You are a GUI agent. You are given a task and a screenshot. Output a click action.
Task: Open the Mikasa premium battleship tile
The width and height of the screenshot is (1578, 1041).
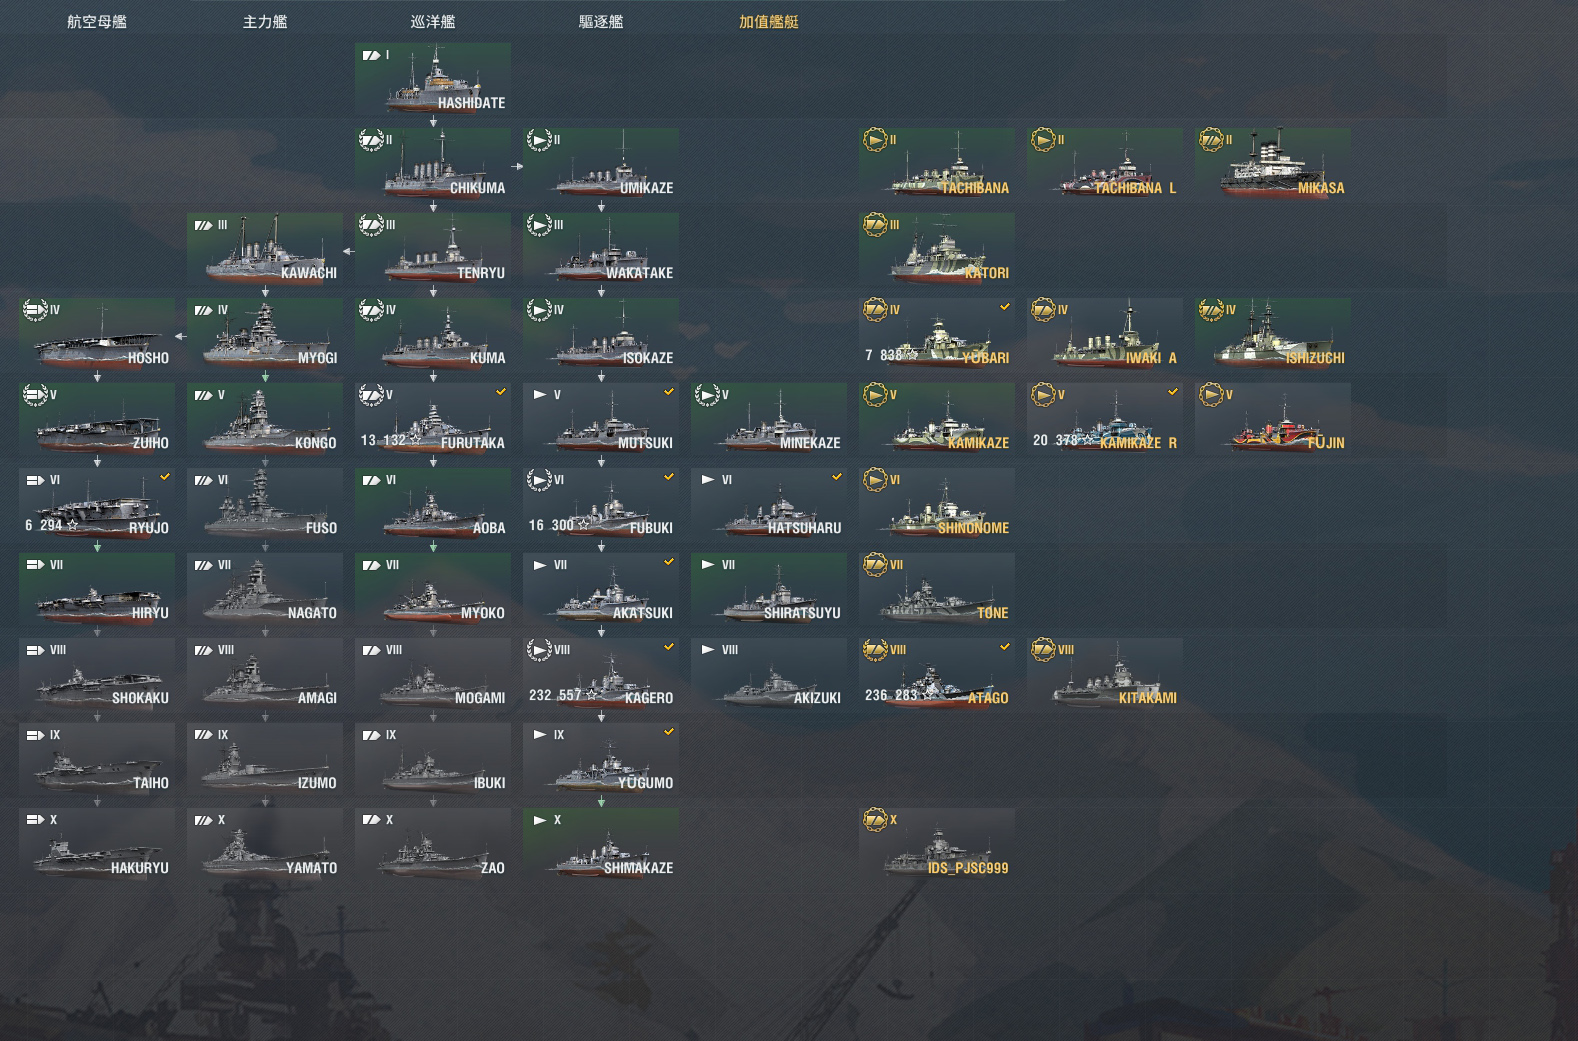point(1273,164)
